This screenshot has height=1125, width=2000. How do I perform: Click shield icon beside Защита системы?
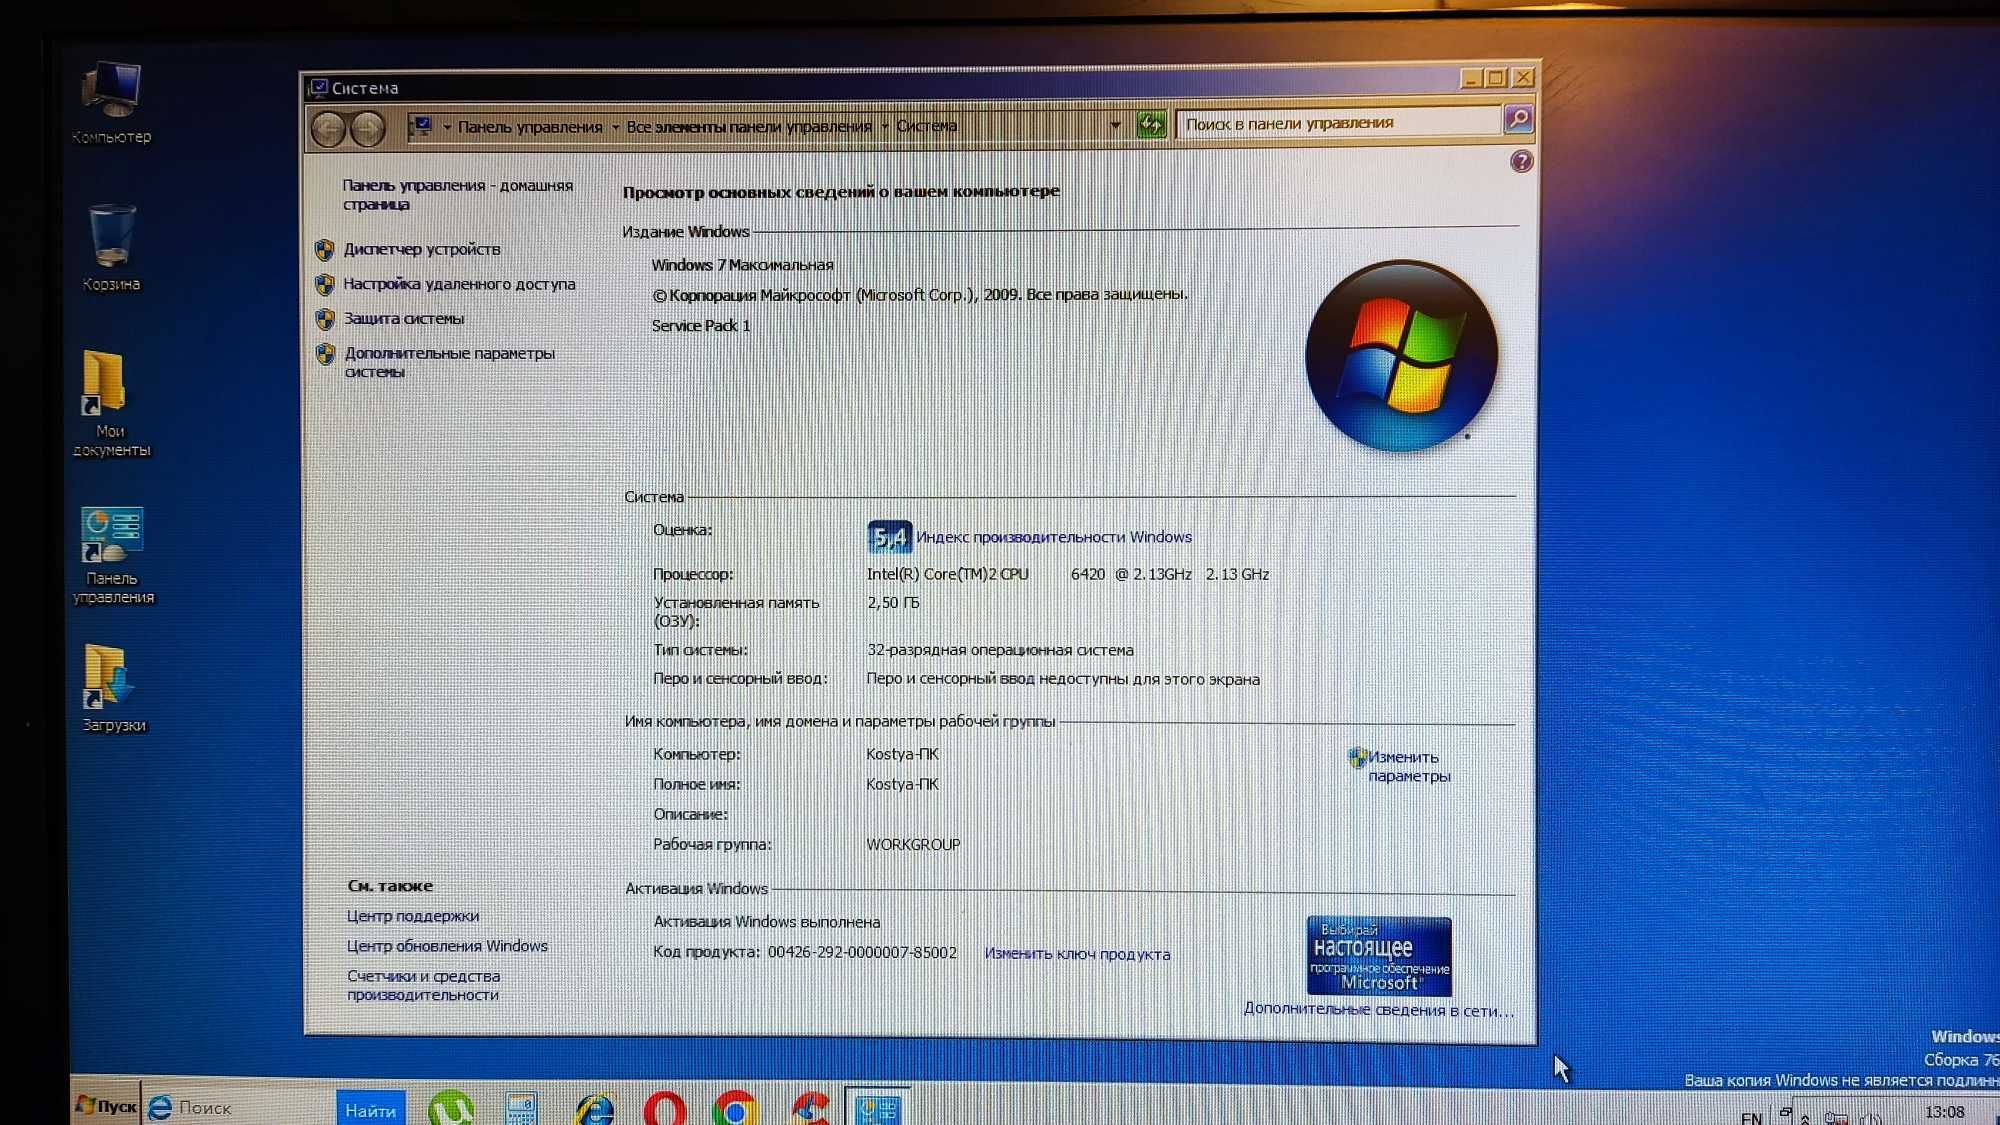(x=324, y=319)
